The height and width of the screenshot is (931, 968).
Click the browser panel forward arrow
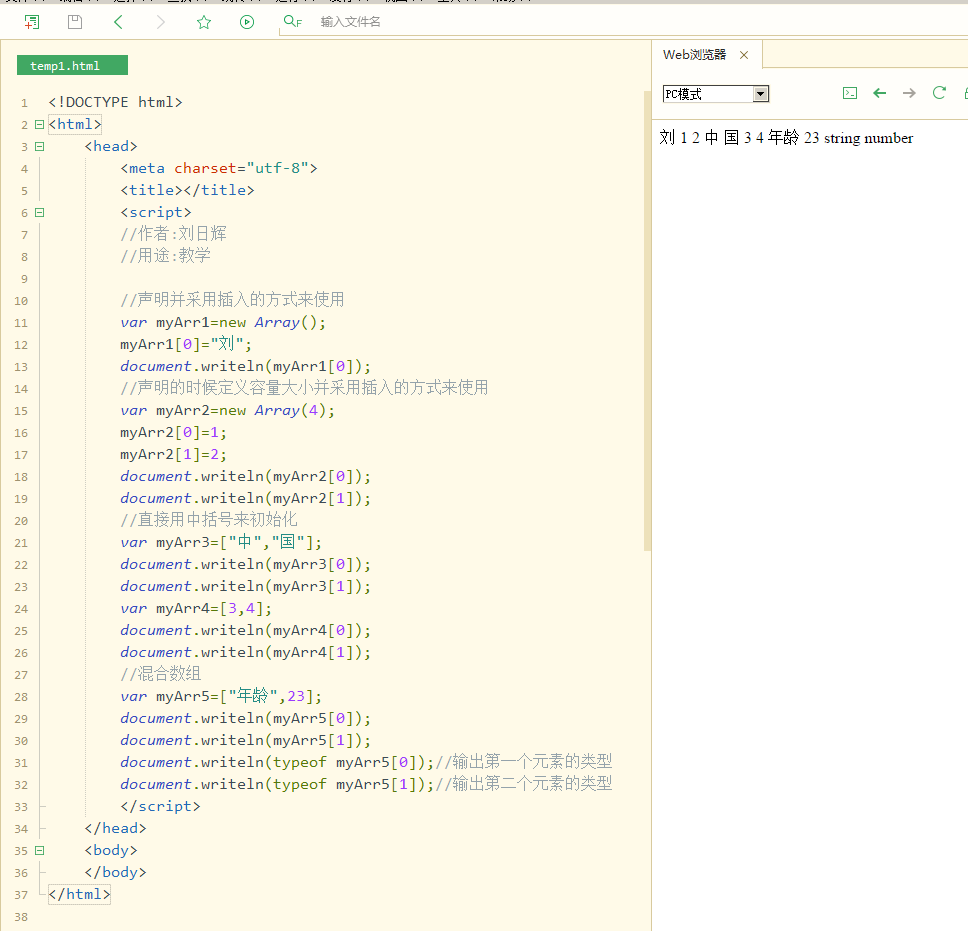(909, 93)
